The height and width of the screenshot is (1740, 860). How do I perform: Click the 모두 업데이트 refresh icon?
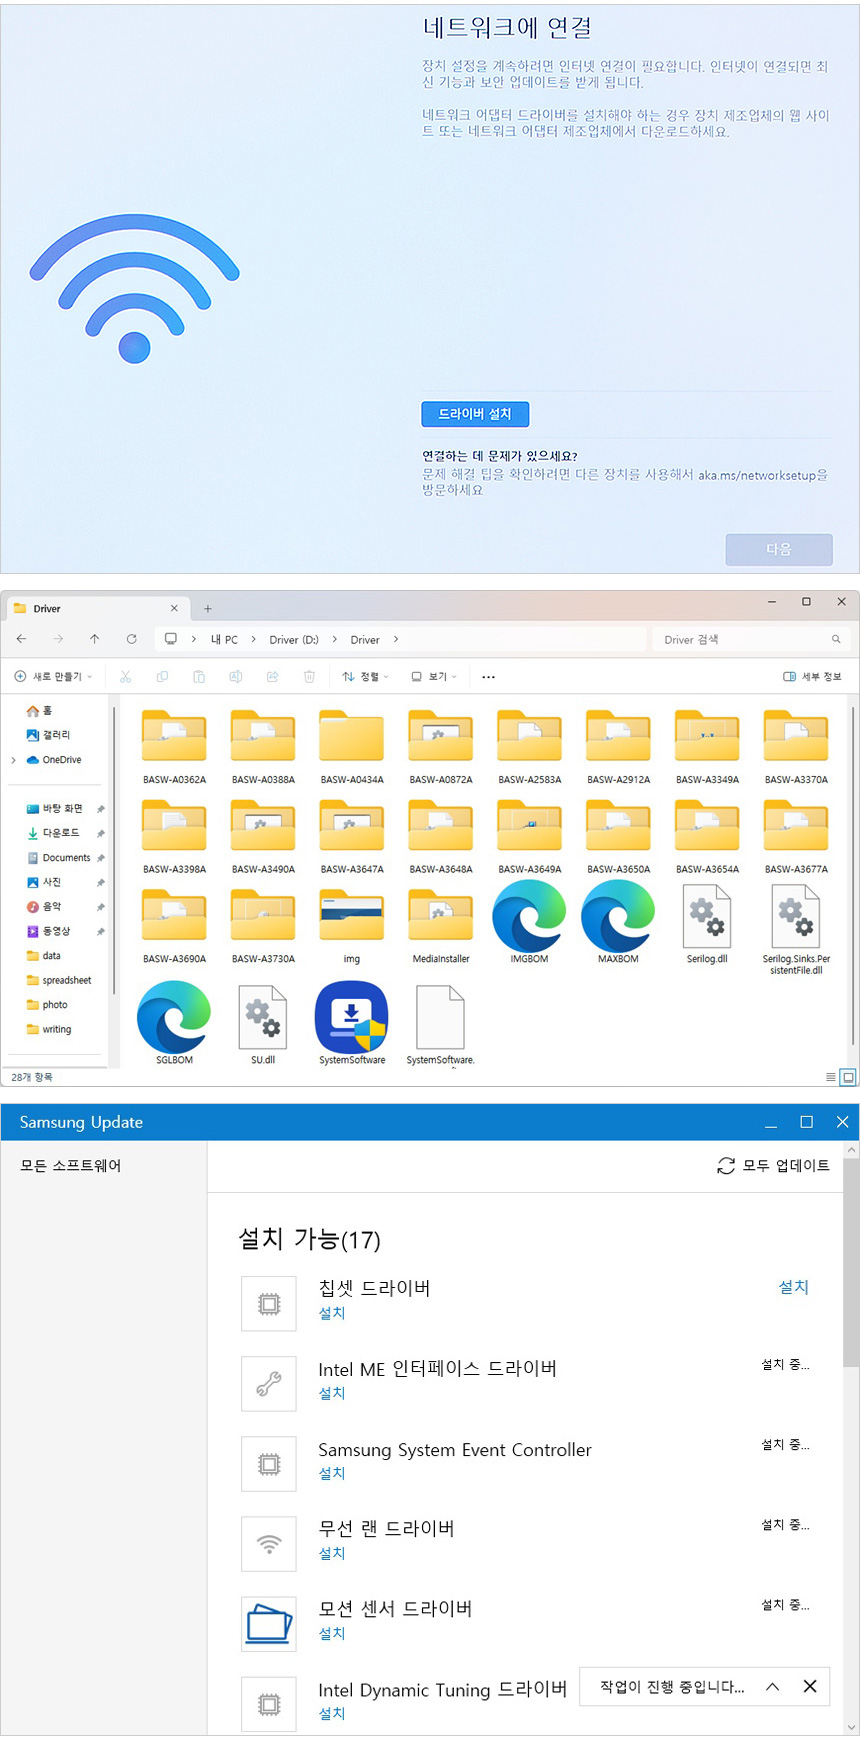[x=726, y=1165]
